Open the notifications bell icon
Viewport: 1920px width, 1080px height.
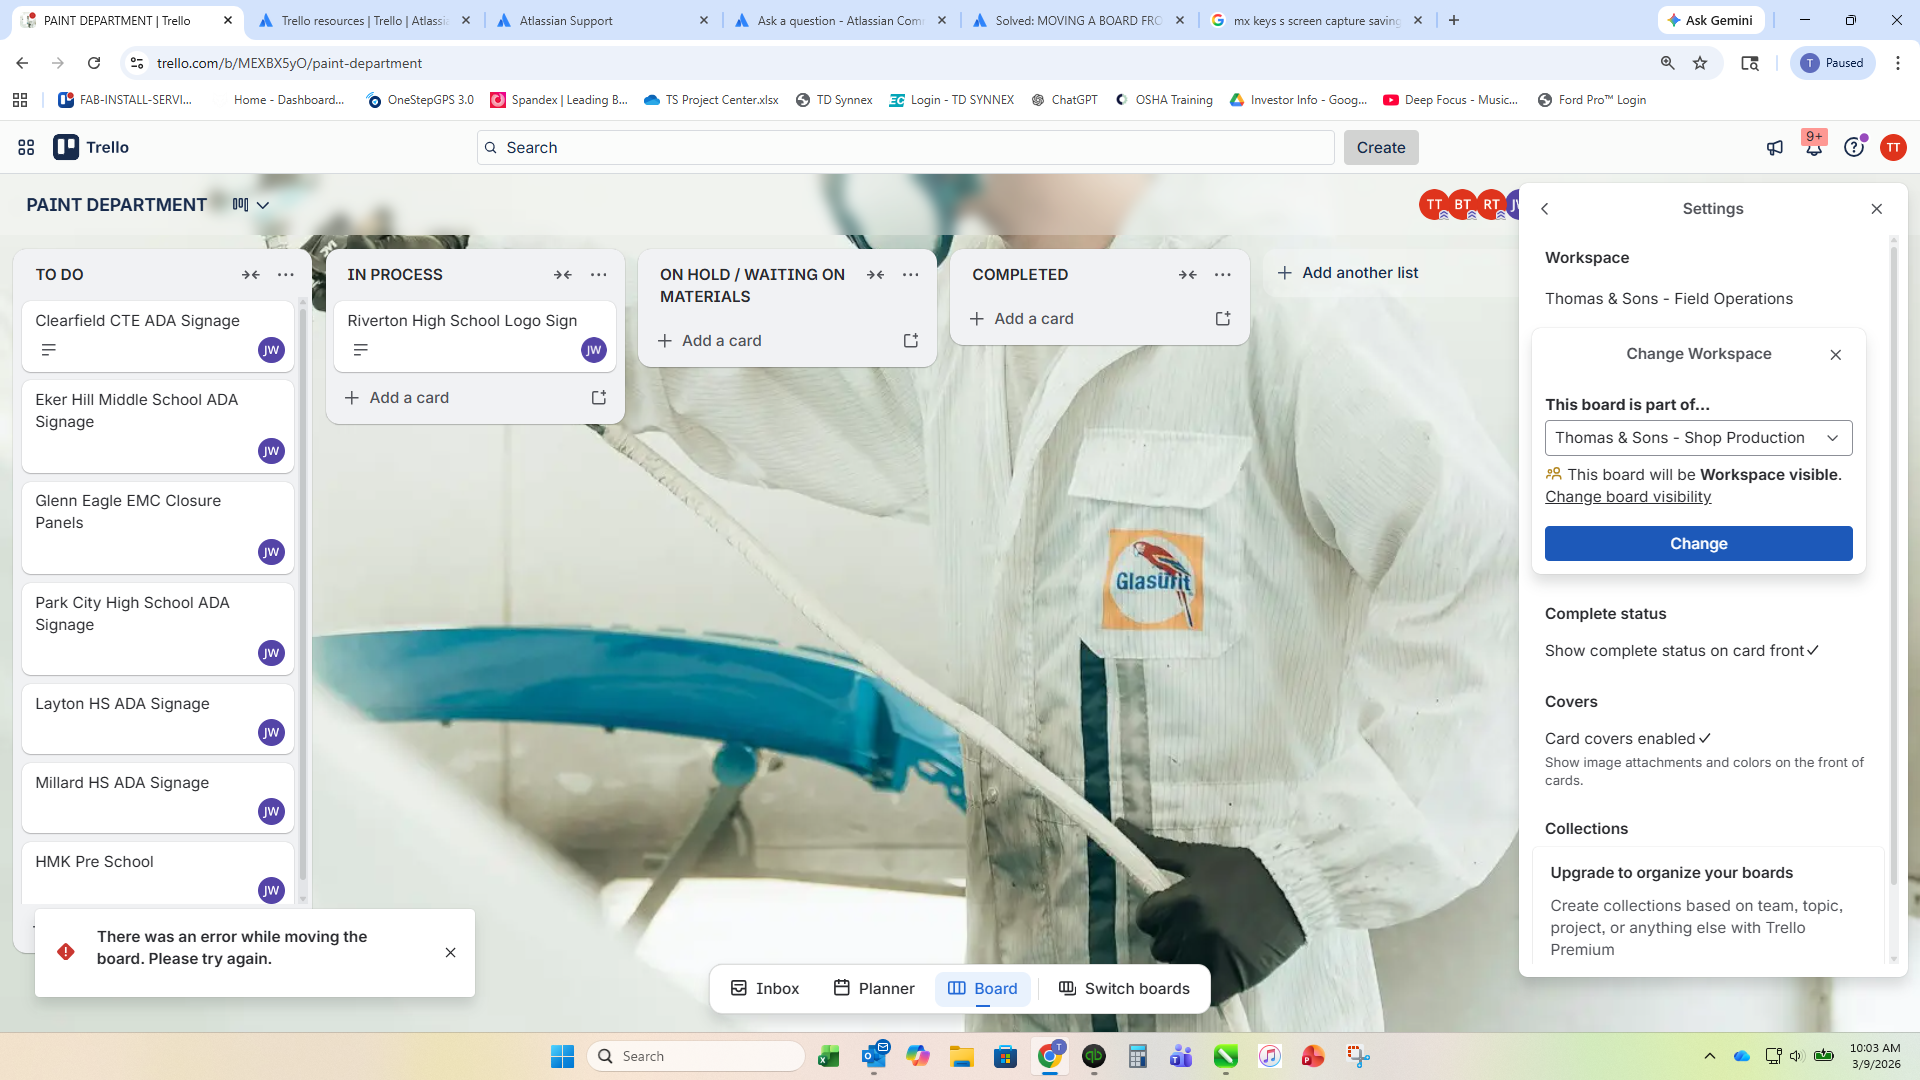pyautogui.click(x=1813, y=148)
